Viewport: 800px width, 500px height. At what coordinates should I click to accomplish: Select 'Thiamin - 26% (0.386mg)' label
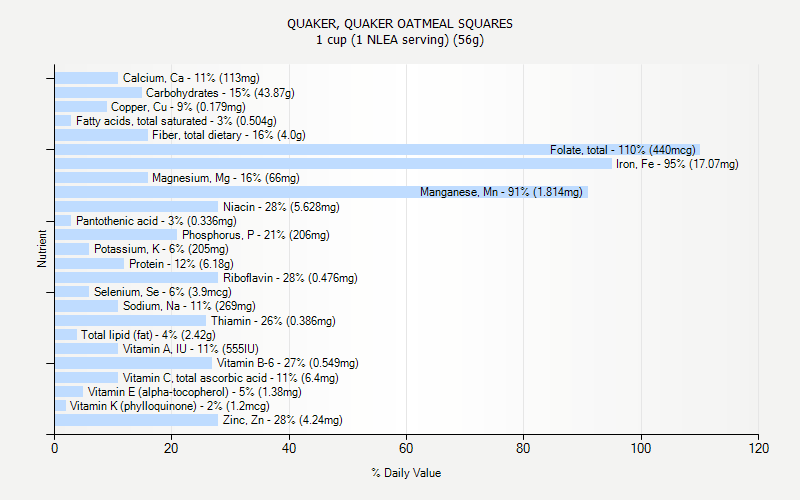point(273,321)
